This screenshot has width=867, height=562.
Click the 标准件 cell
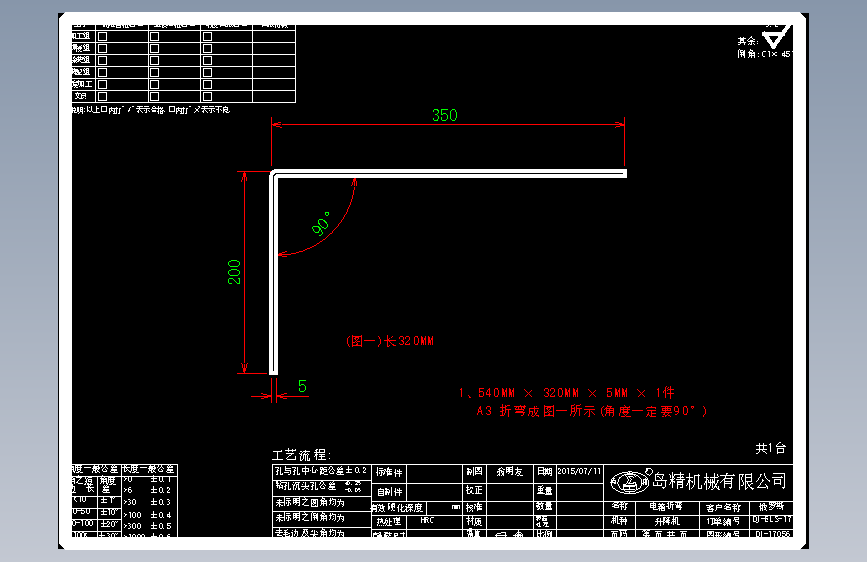tap(389, 472)
